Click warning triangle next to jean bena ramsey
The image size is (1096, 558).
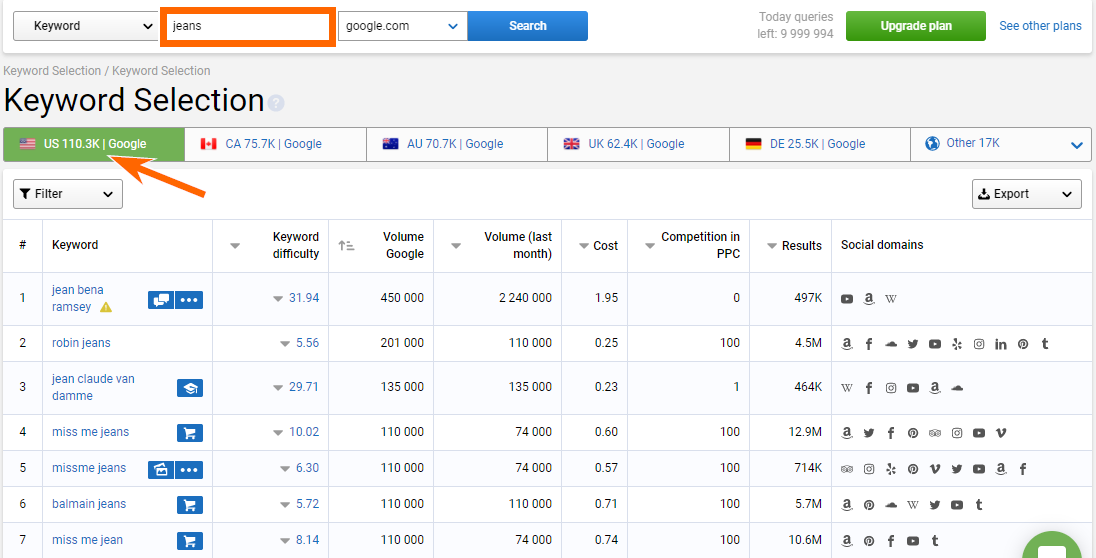point(106,307)
